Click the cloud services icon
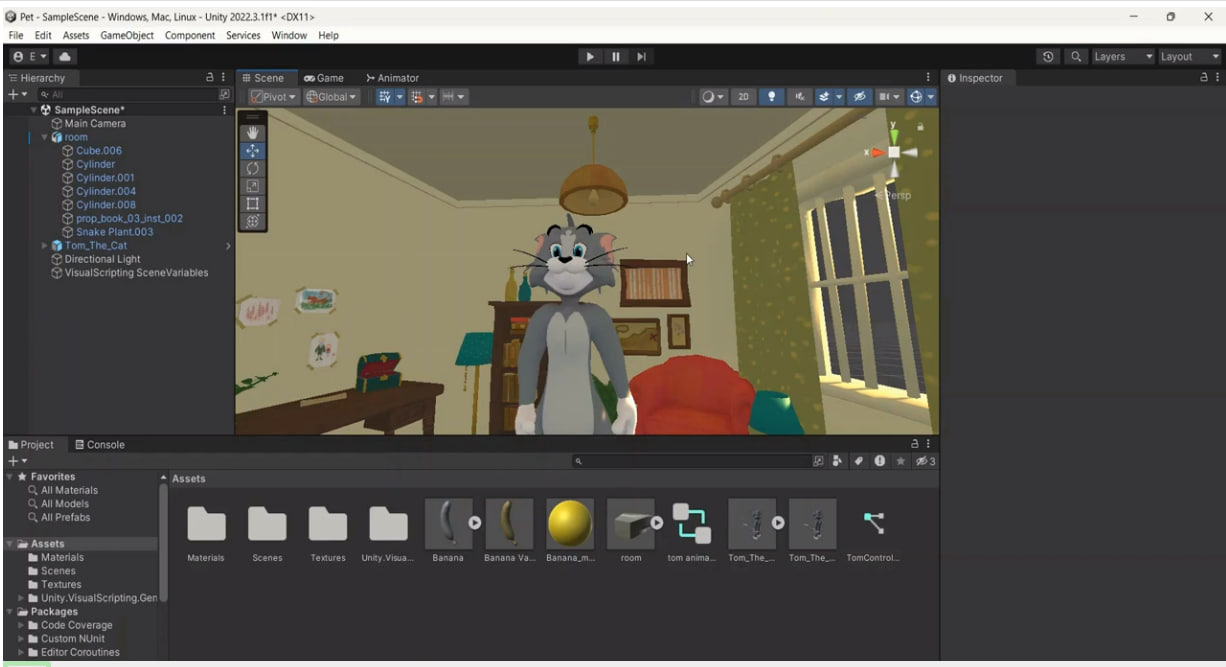 (64, 57)
